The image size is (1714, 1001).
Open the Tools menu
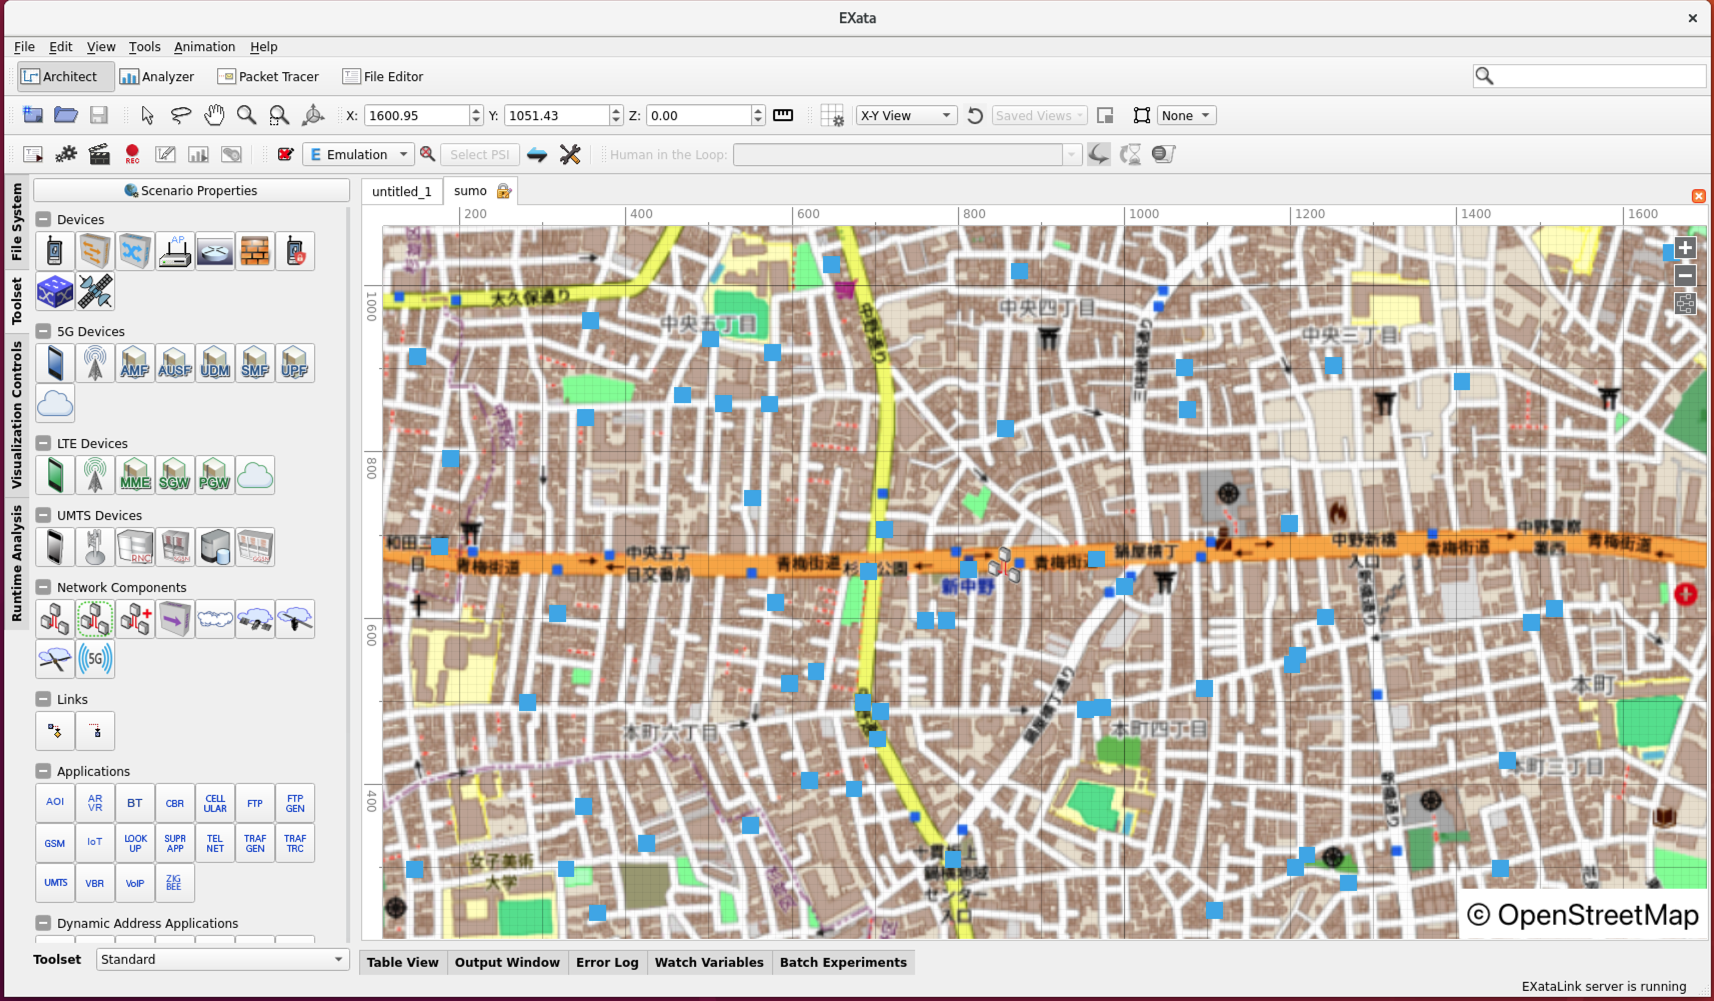(144, 47)
